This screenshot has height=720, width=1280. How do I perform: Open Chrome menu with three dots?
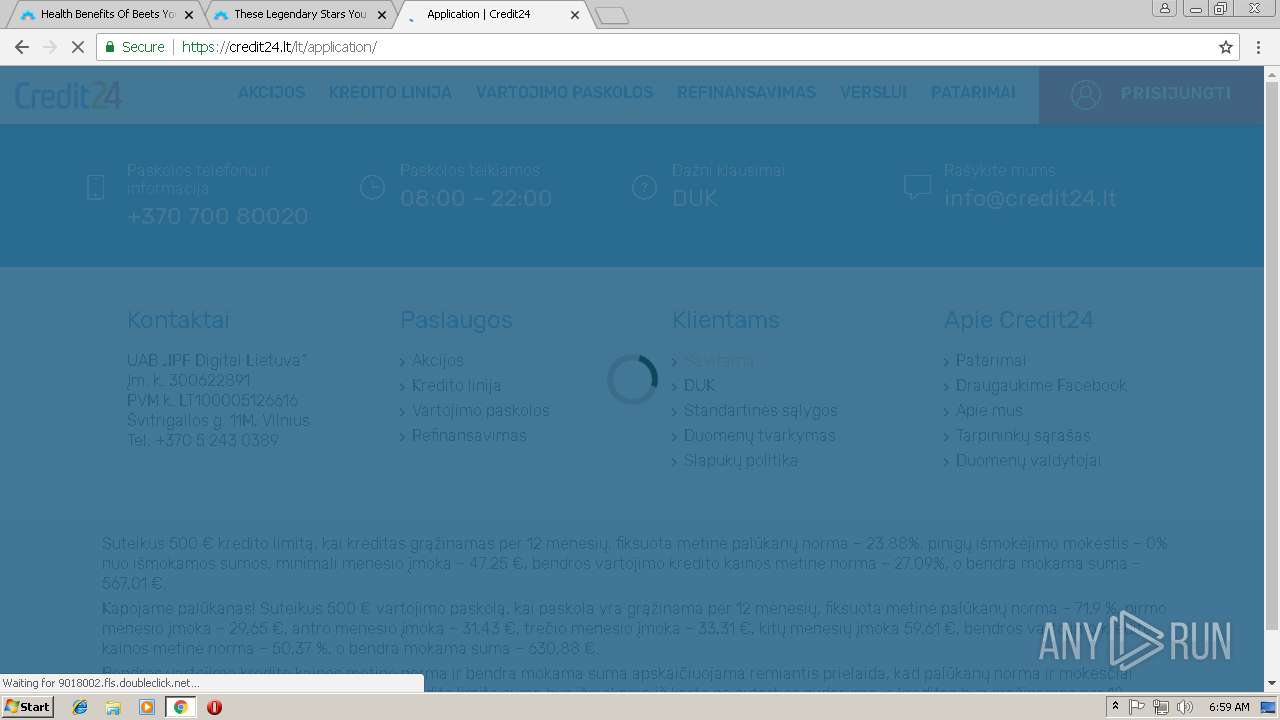click(x=1259, y=47)
